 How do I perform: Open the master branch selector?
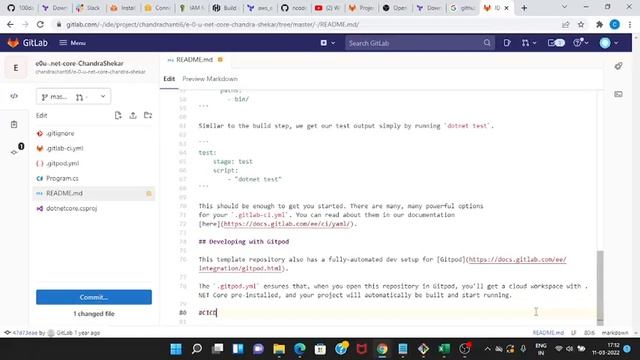tap(73, 97)
